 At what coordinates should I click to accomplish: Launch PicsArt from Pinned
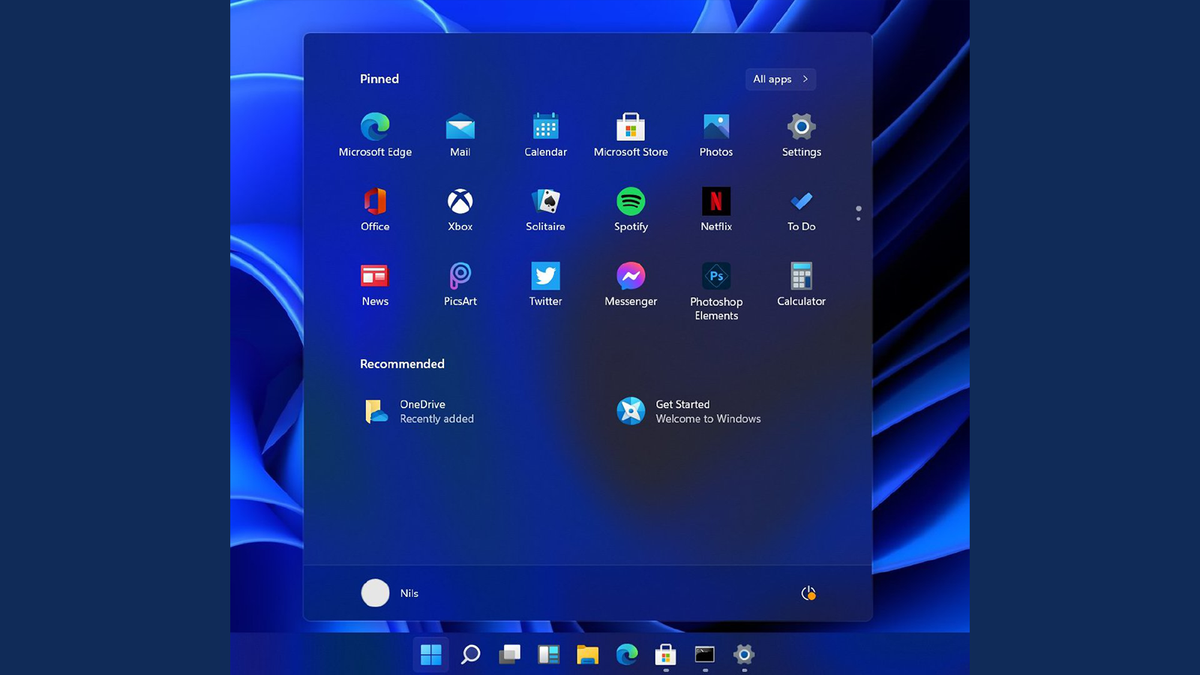[x=459, y=277]
